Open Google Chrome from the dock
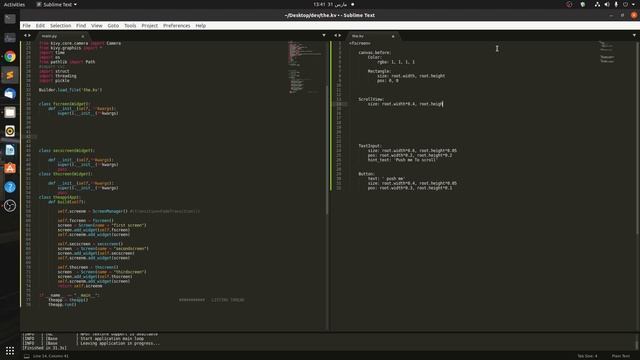This screenshot has width=640, height=360. [10, 56]
